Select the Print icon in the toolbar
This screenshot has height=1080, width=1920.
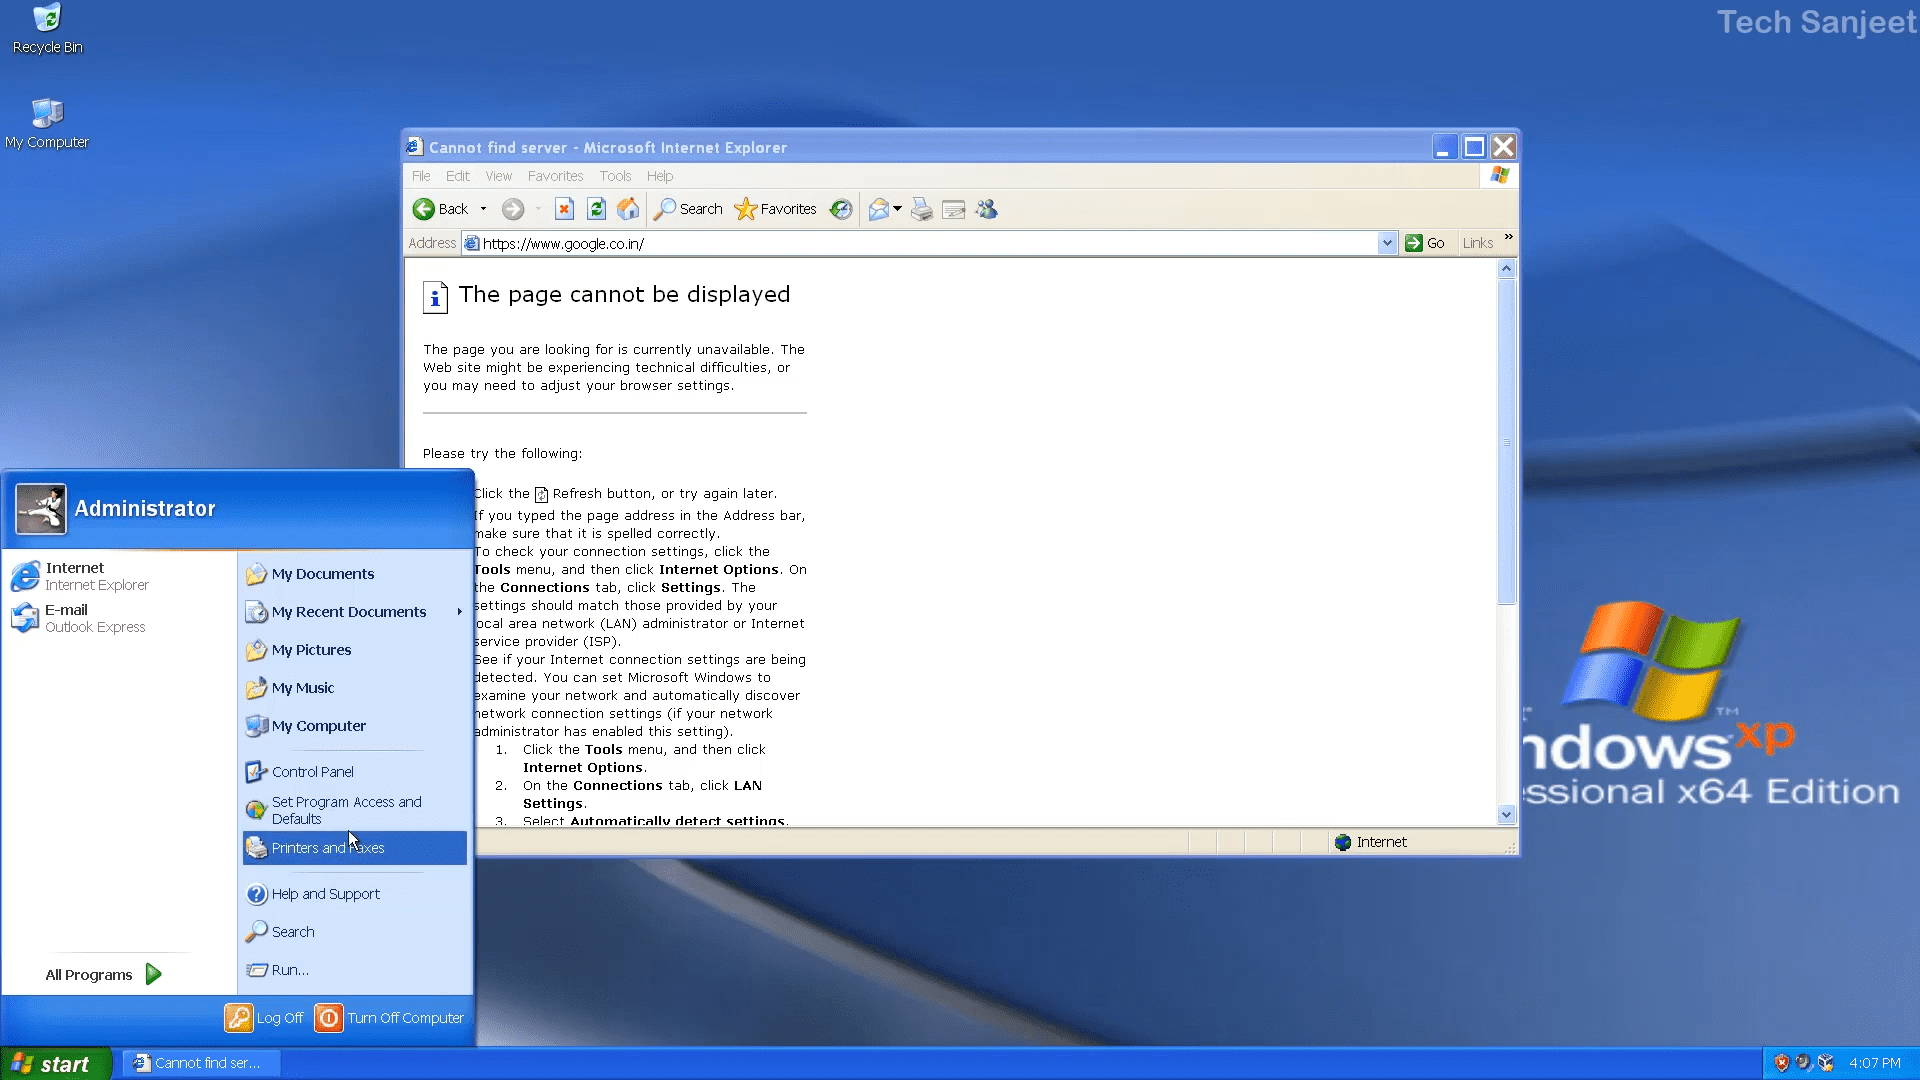point(921,209)
